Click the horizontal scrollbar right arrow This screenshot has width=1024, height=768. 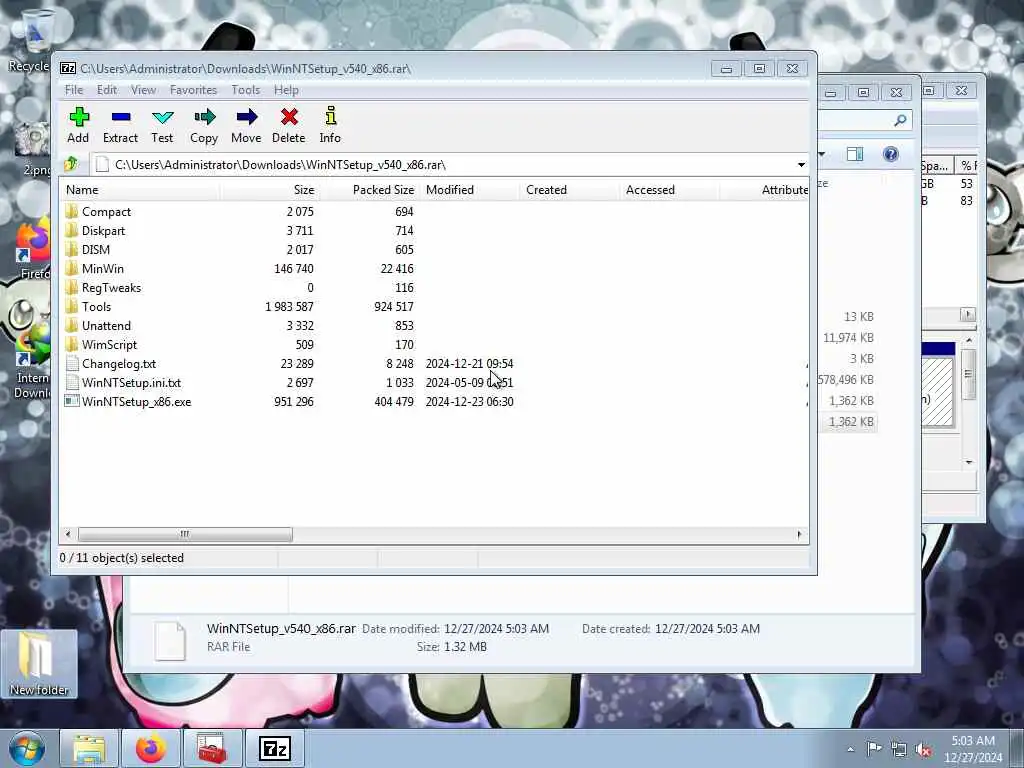[799, 534]
